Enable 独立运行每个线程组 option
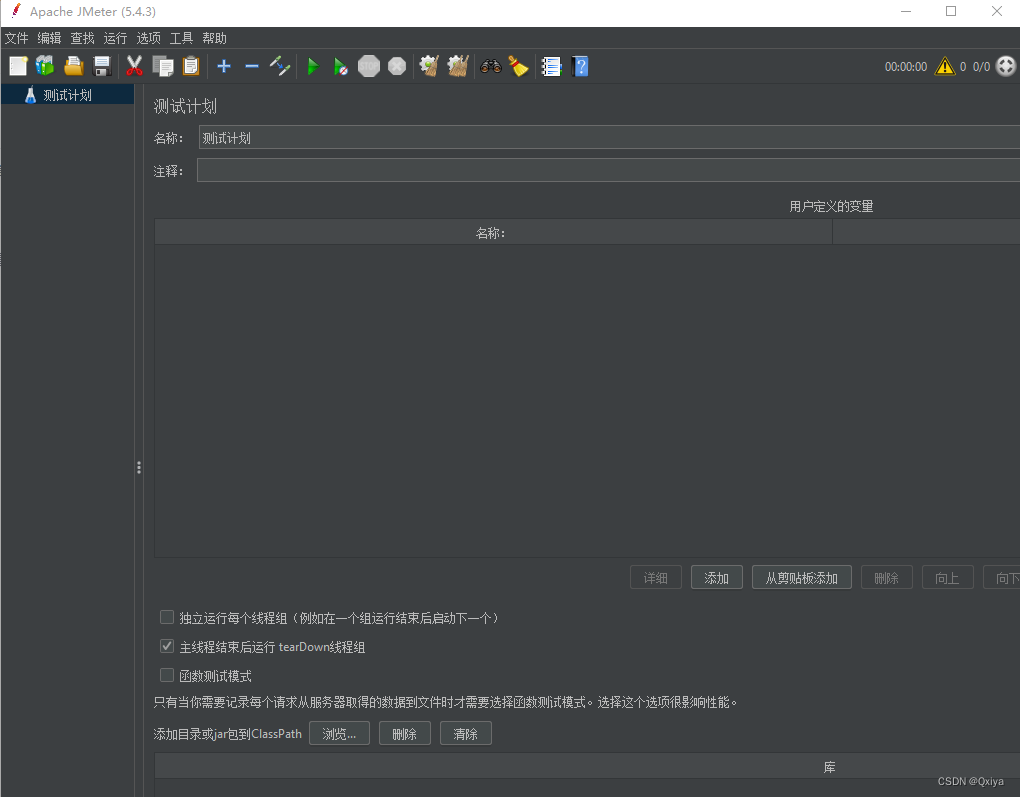 tap(167, 617)
